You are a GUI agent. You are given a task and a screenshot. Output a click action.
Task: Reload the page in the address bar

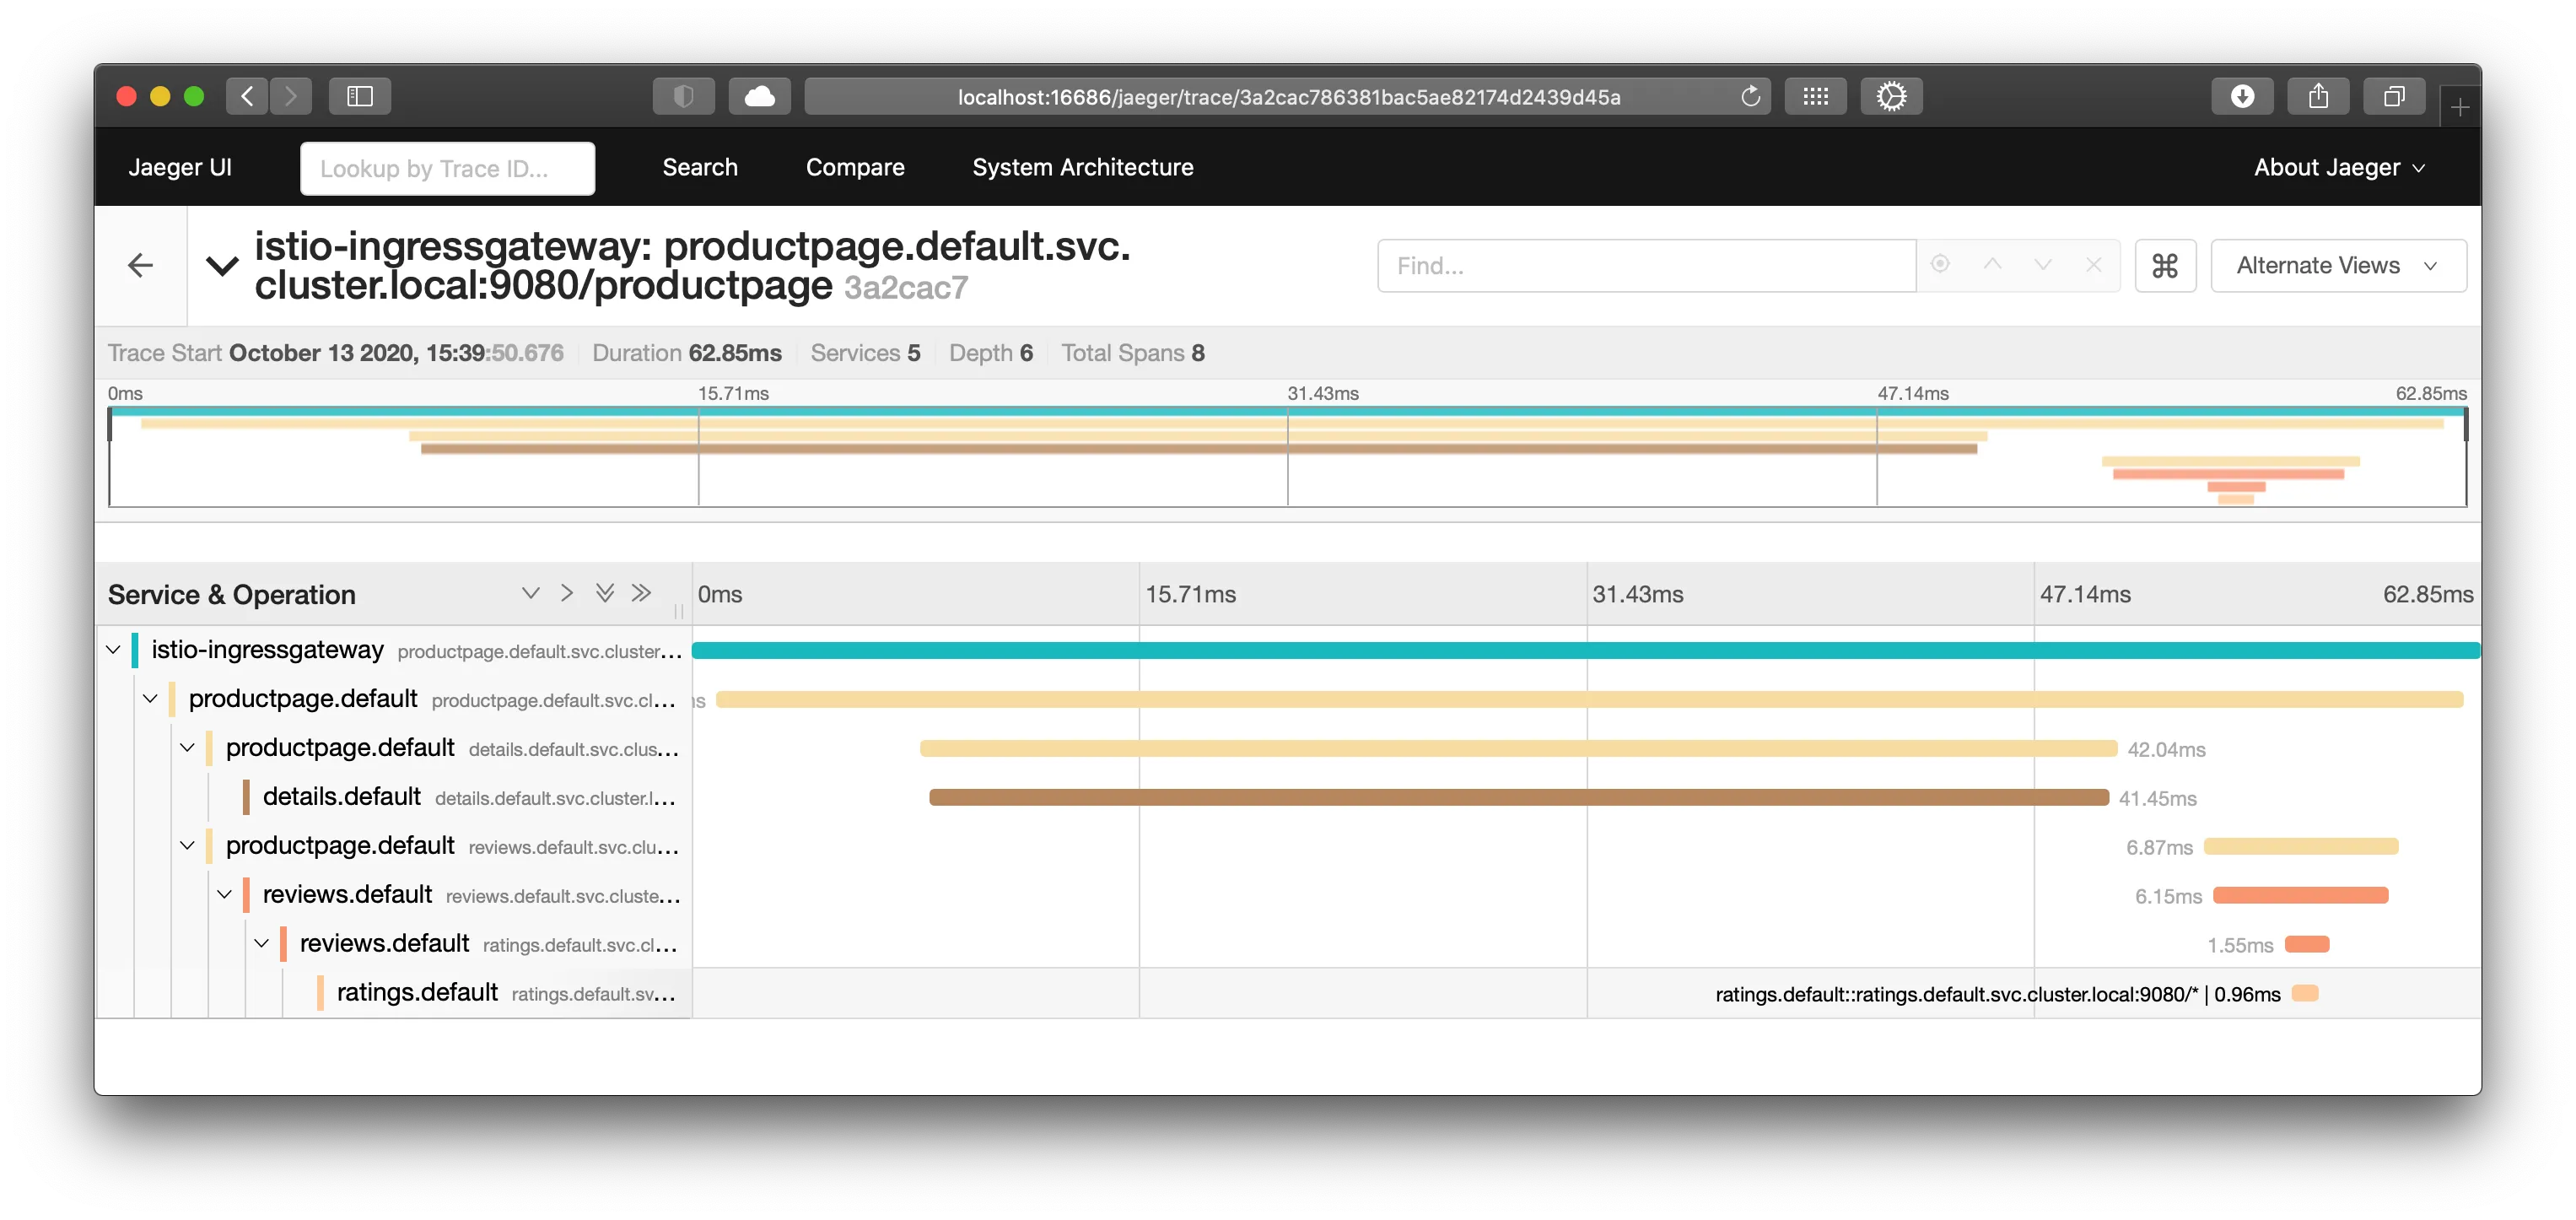[1750, 97]
